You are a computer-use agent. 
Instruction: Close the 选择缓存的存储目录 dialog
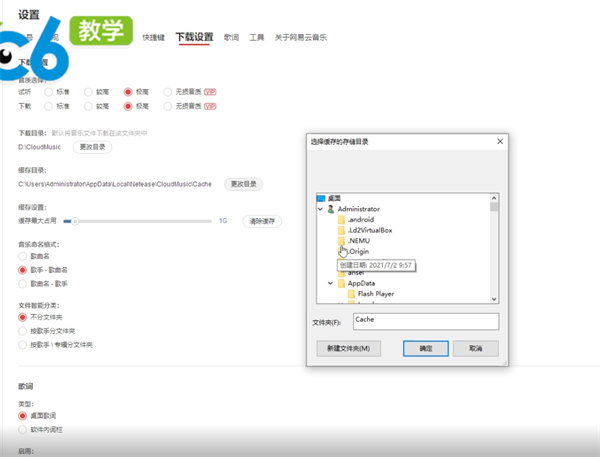click(x=500, y=142)
